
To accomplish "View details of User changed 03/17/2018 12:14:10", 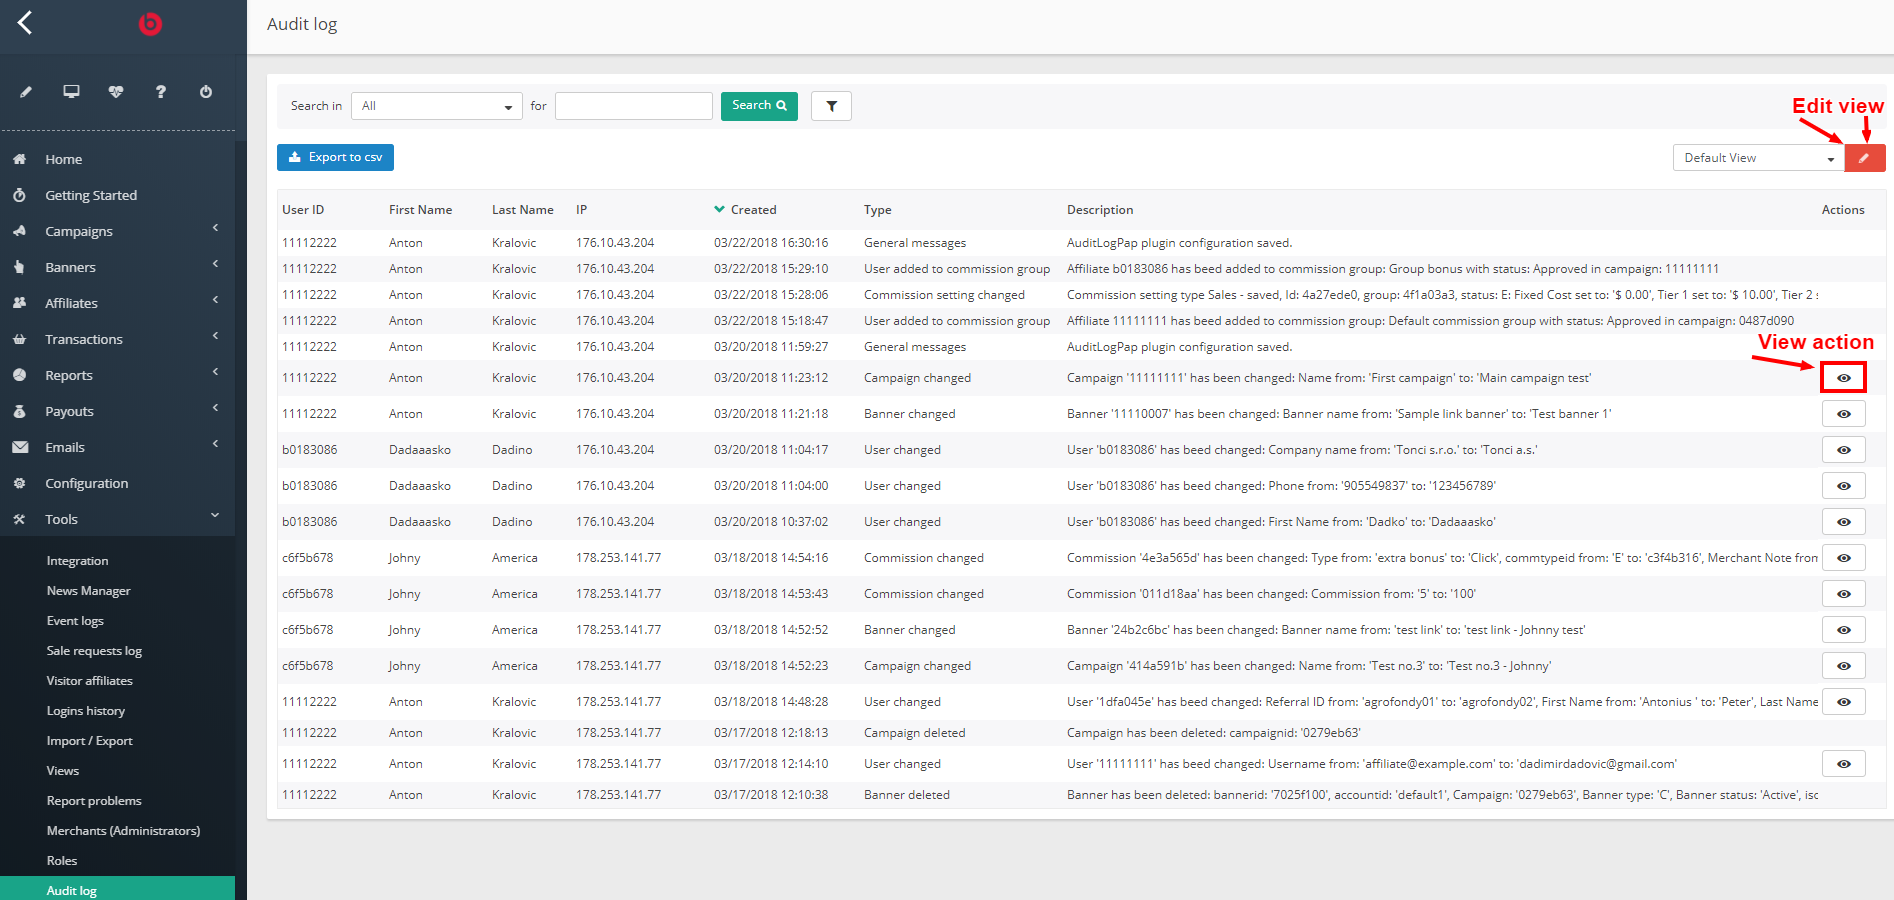I will click(1843, 764).
